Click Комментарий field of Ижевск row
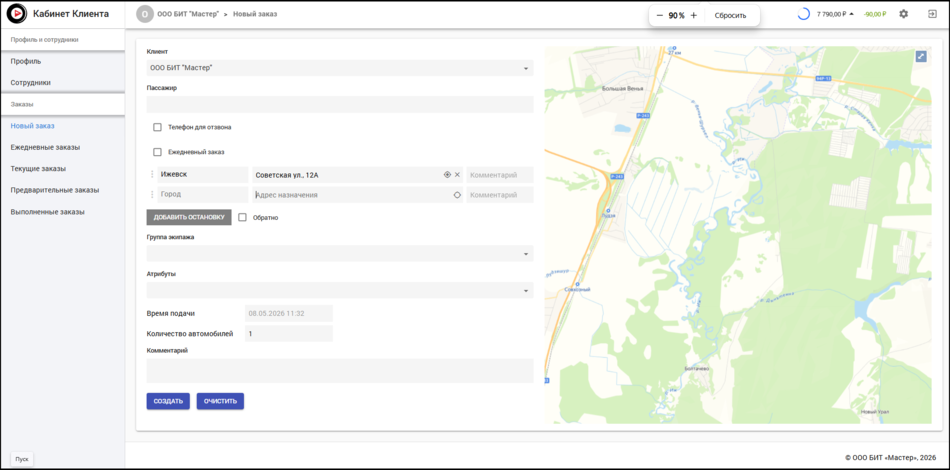The width and height of the screenshot is (950, 470). coord(500,175)
